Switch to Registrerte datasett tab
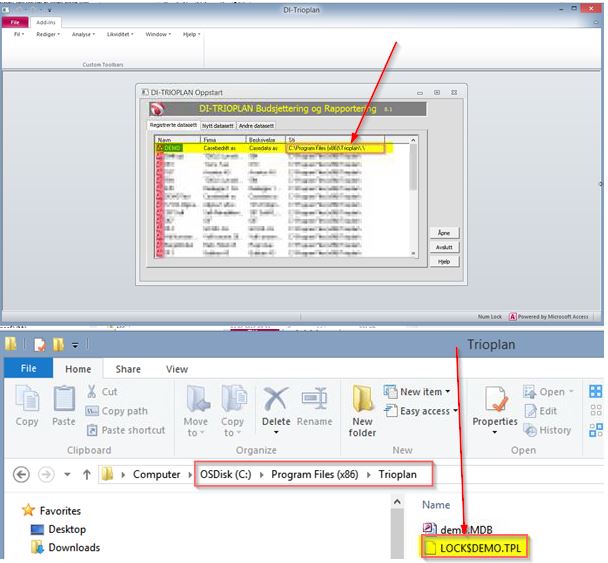 point(173,125)
